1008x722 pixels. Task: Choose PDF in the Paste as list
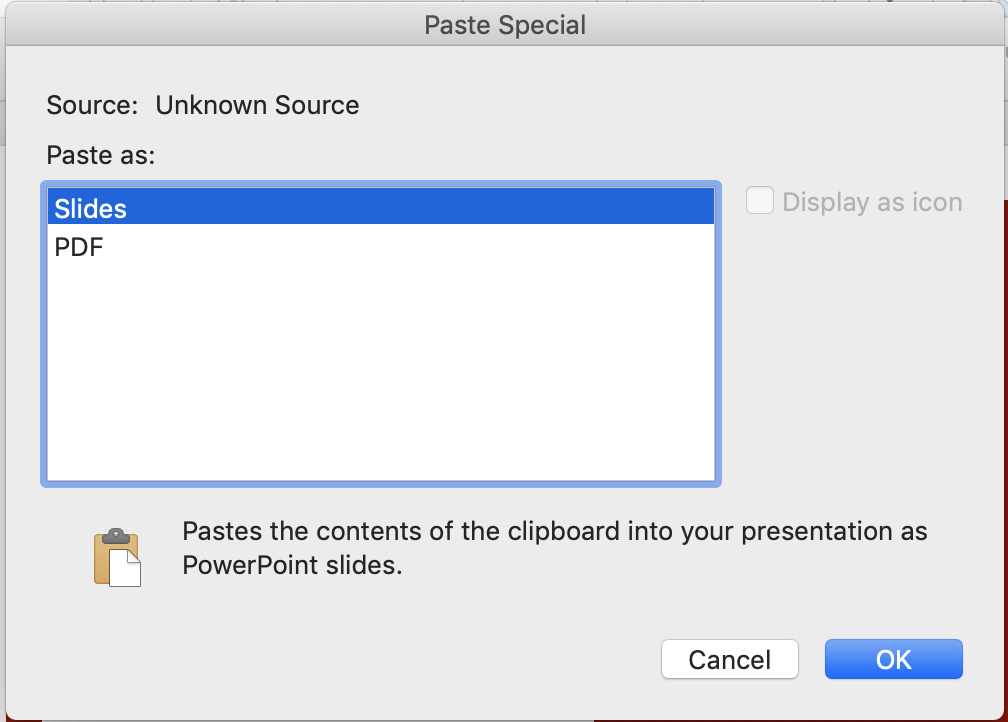[x=79, y=246]
